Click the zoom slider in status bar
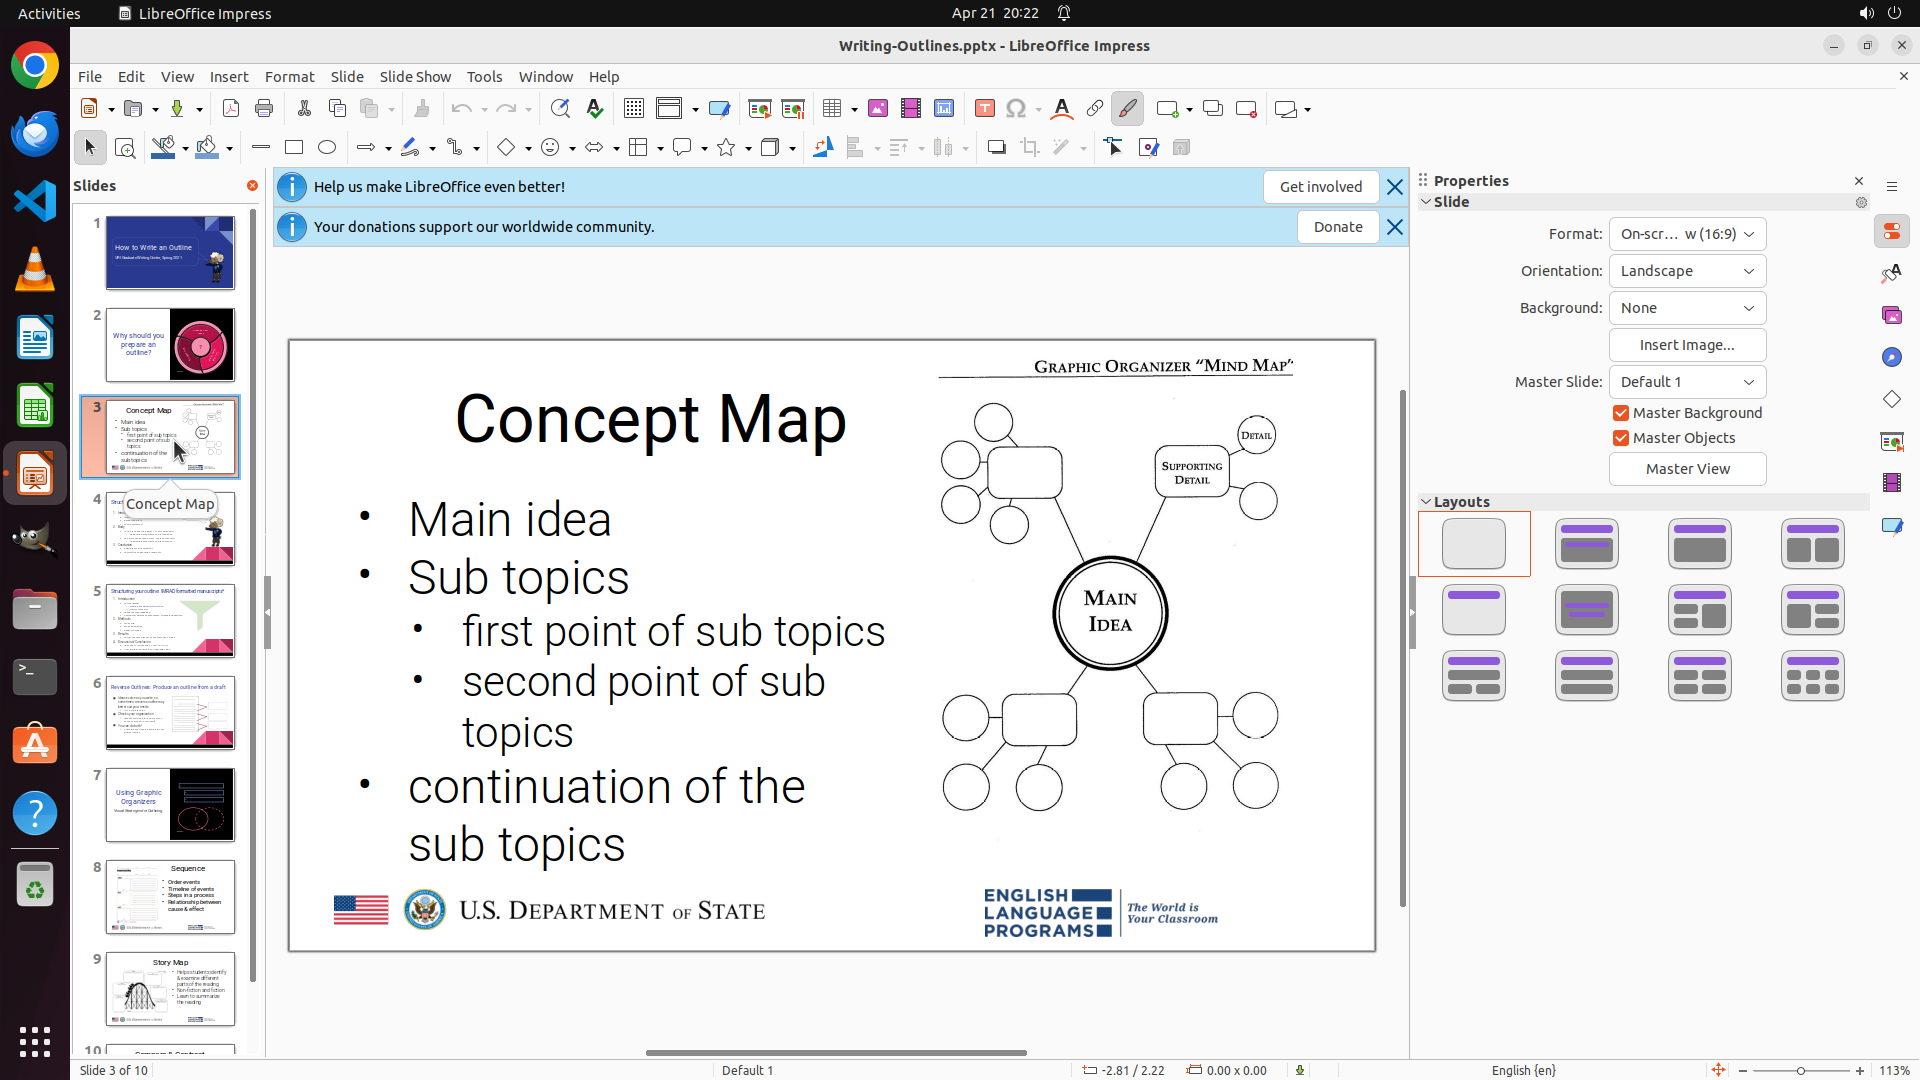 tap(1800, 1071)
